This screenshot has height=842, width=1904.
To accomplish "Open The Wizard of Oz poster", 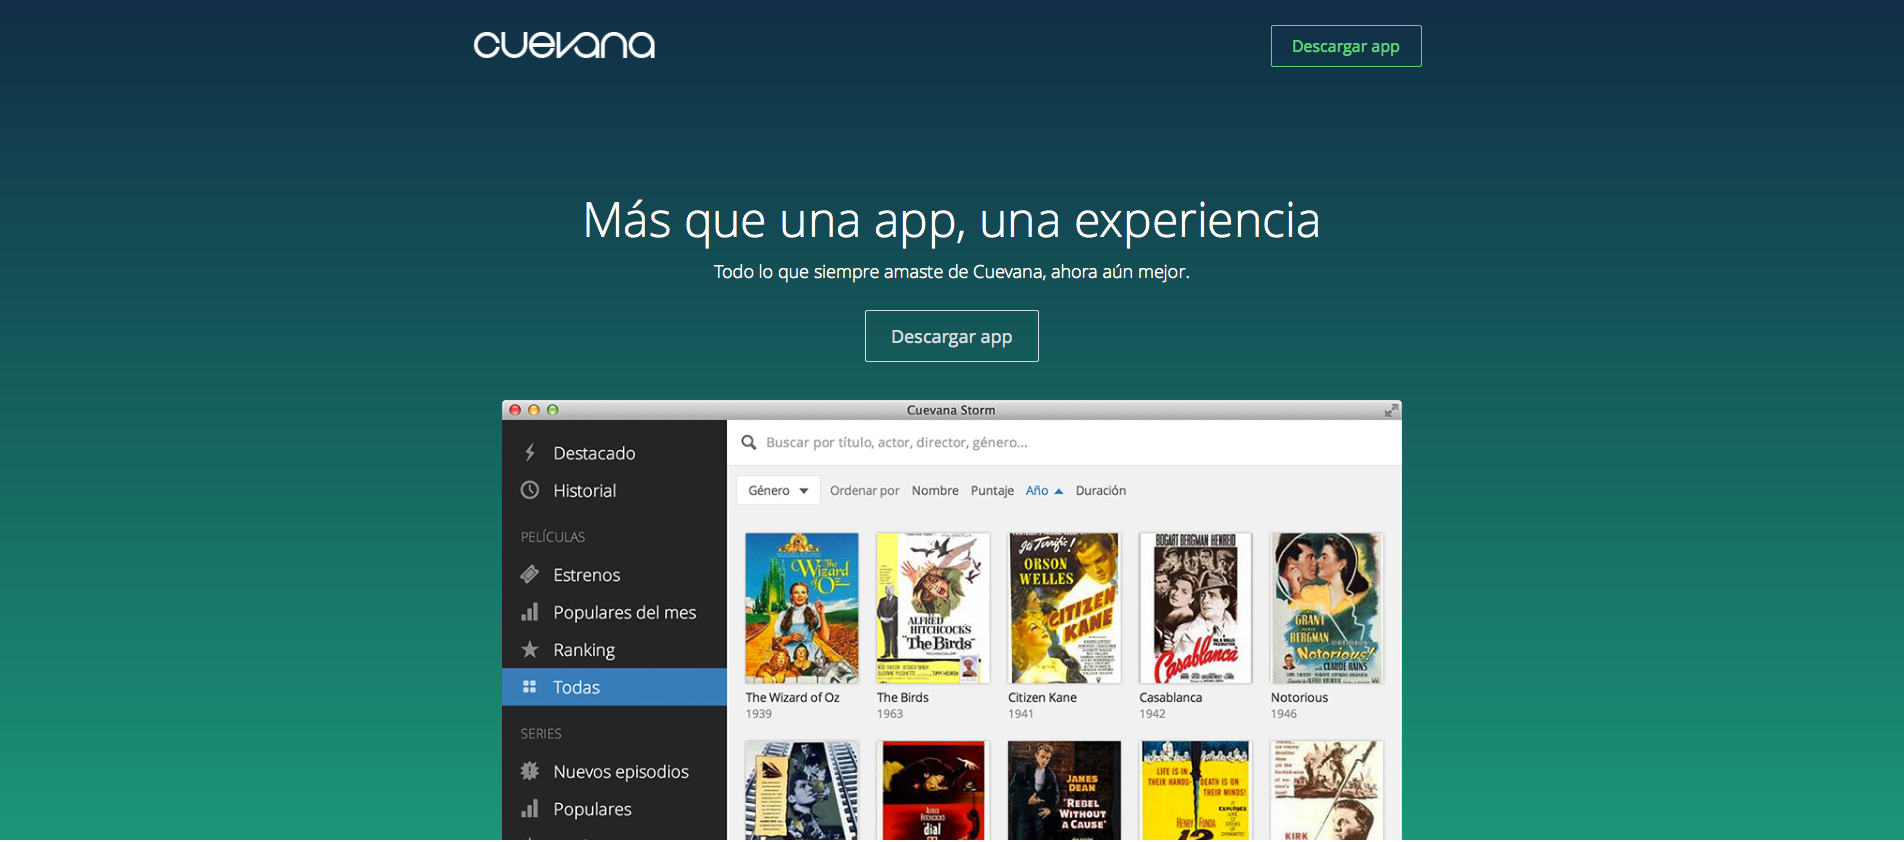I will click(x=802, y=608).
